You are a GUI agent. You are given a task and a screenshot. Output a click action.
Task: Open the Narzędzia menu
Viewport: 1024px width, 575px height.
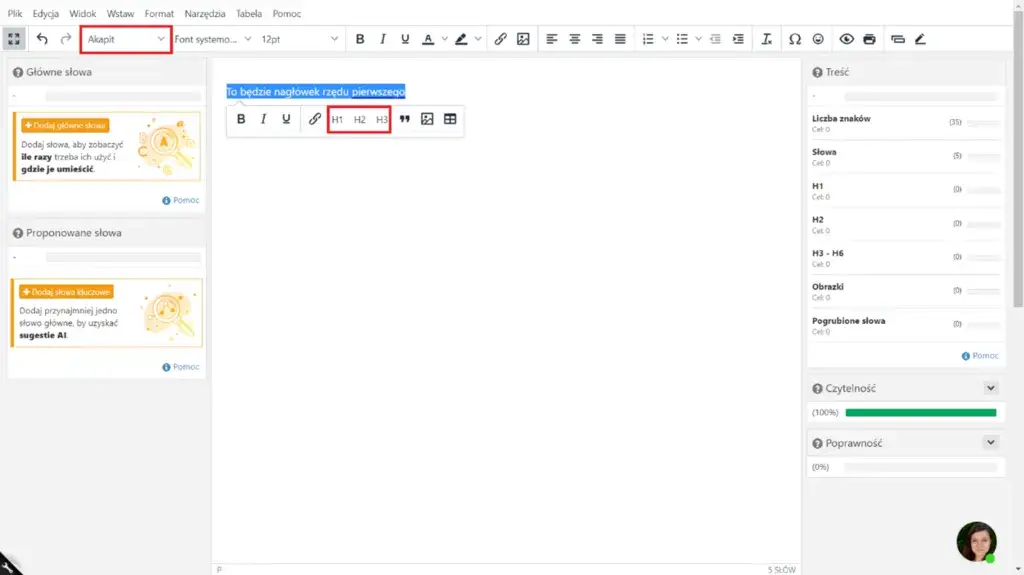tap(205, 14)
